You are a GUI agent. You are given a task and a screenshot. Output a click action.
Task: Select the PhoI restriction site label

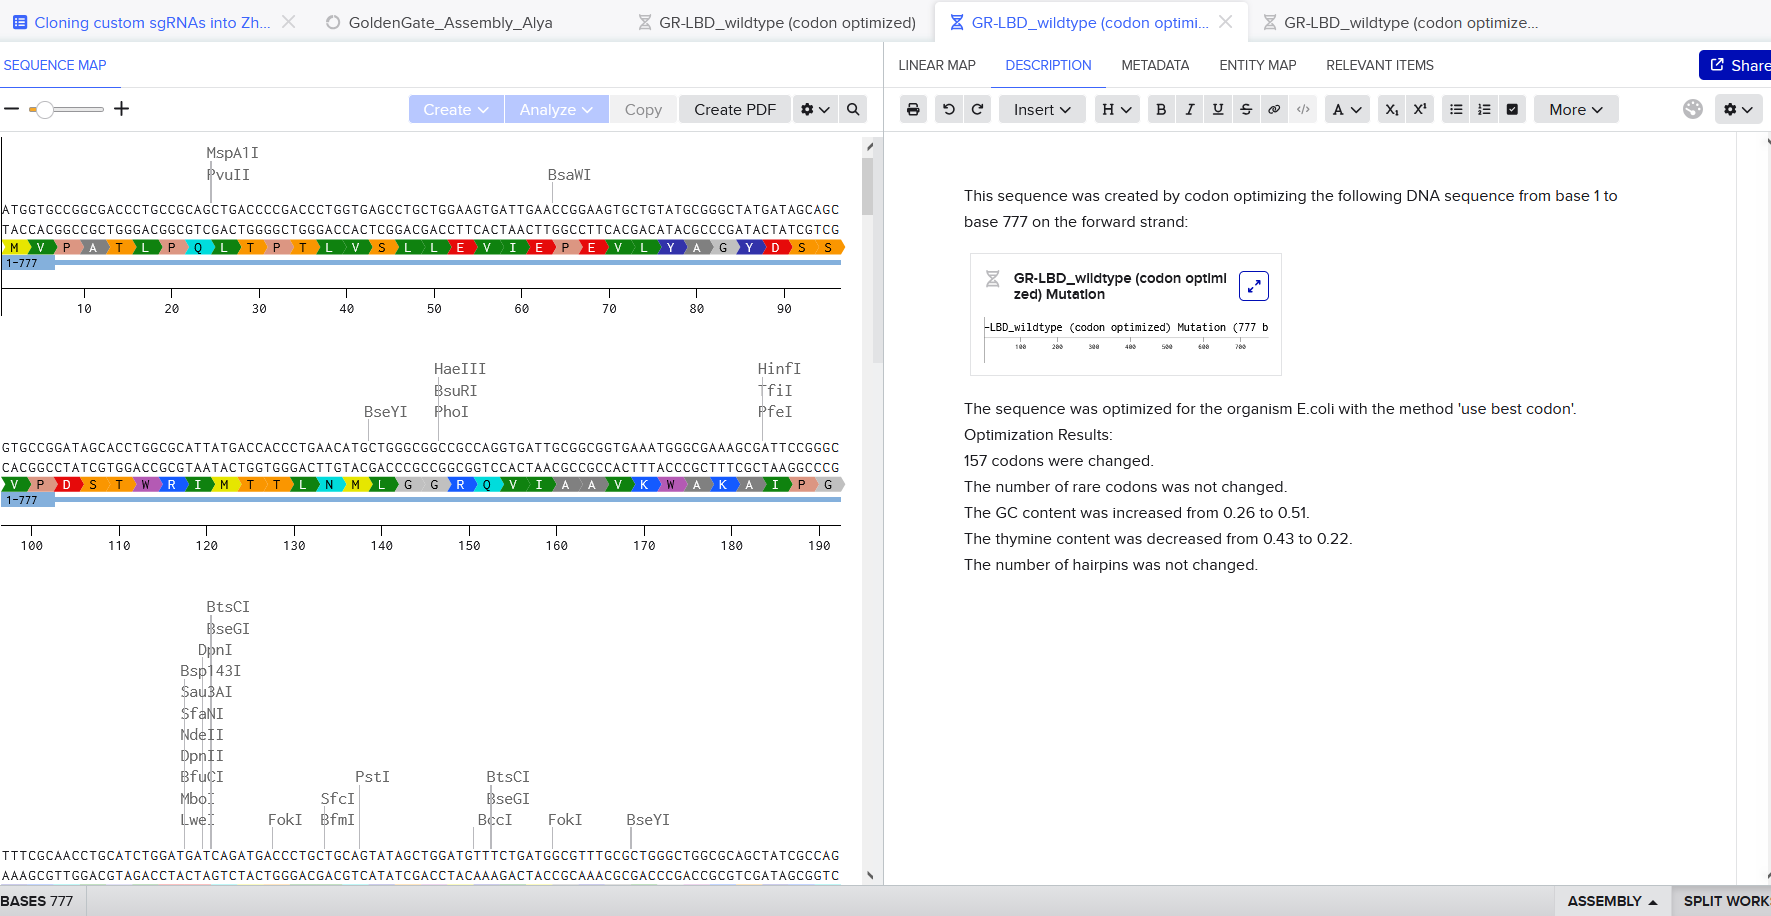451,412
